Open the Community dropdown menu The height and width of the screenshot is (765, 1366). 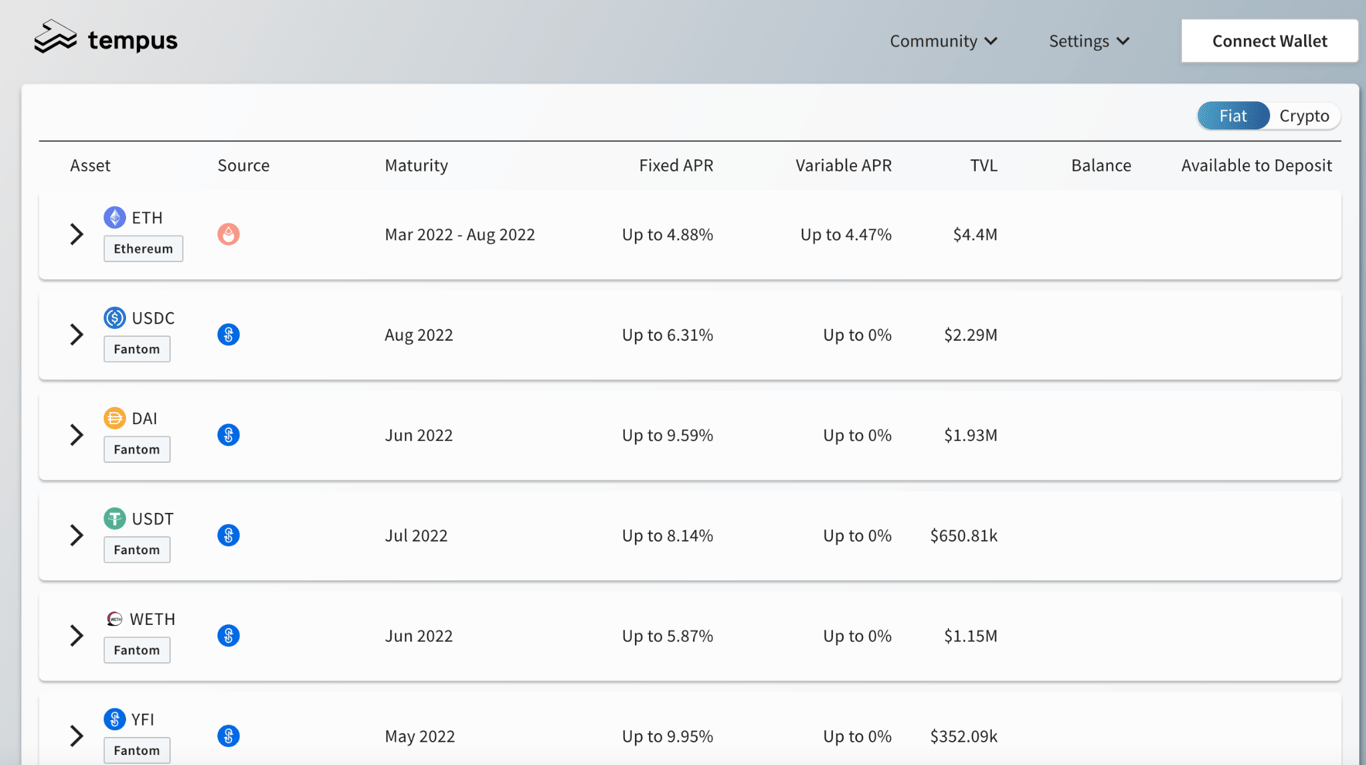(x=943, y=41)
